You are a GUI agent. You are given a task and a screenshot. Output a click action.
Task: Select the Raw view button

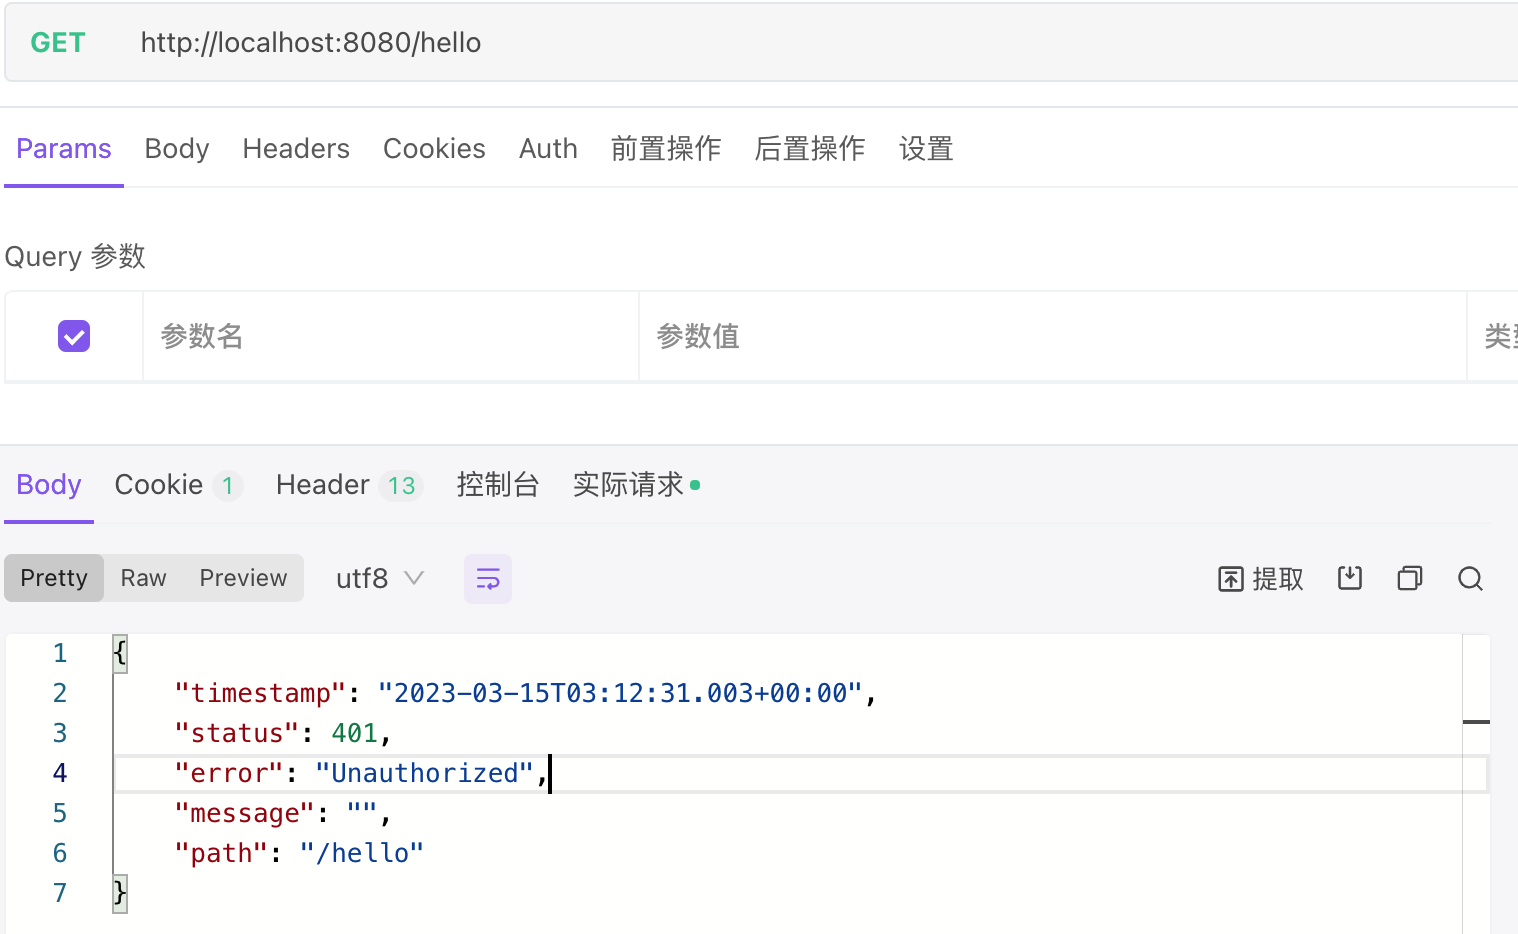pyautogui.click(x=143, y=579)
